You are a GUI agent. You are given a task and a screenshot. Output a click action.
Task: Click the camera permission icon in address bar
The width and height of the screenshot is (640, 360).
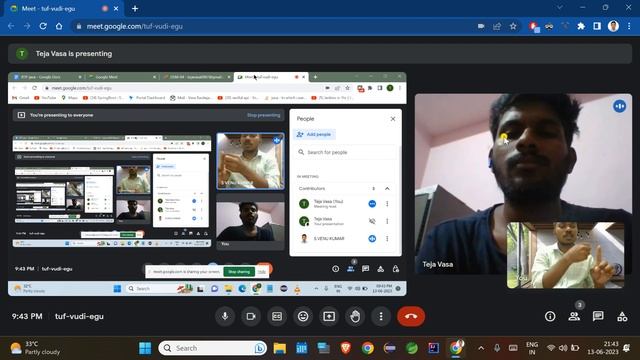481,26
